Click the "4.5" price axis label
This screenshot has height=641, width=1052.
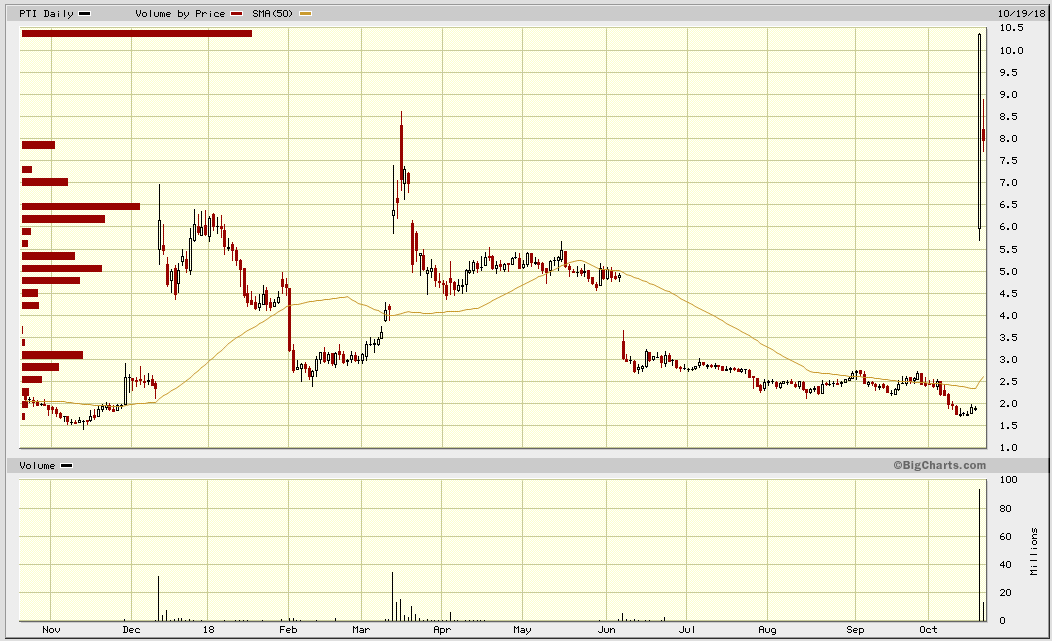pyautogui.click(x=1008, y=293)
